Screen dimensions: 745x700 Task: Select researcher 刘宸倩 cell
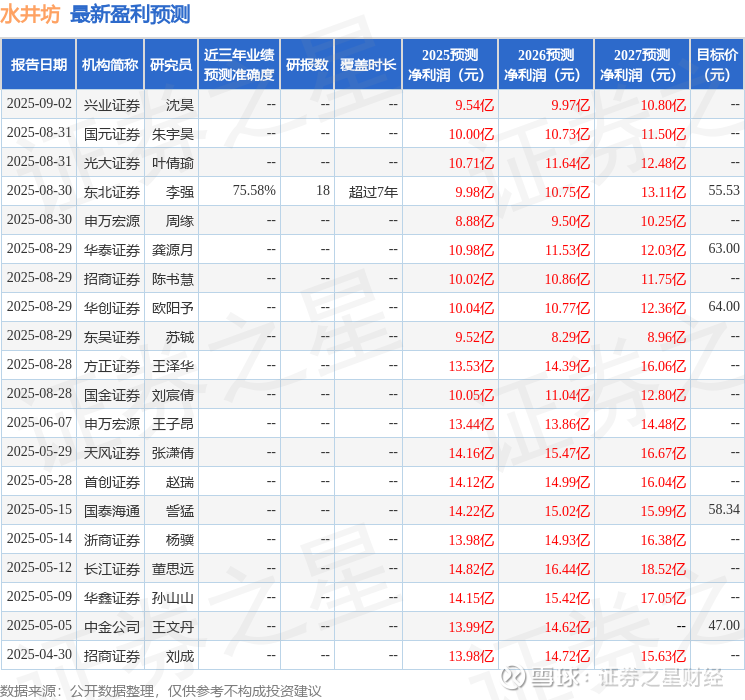[173, 395]
